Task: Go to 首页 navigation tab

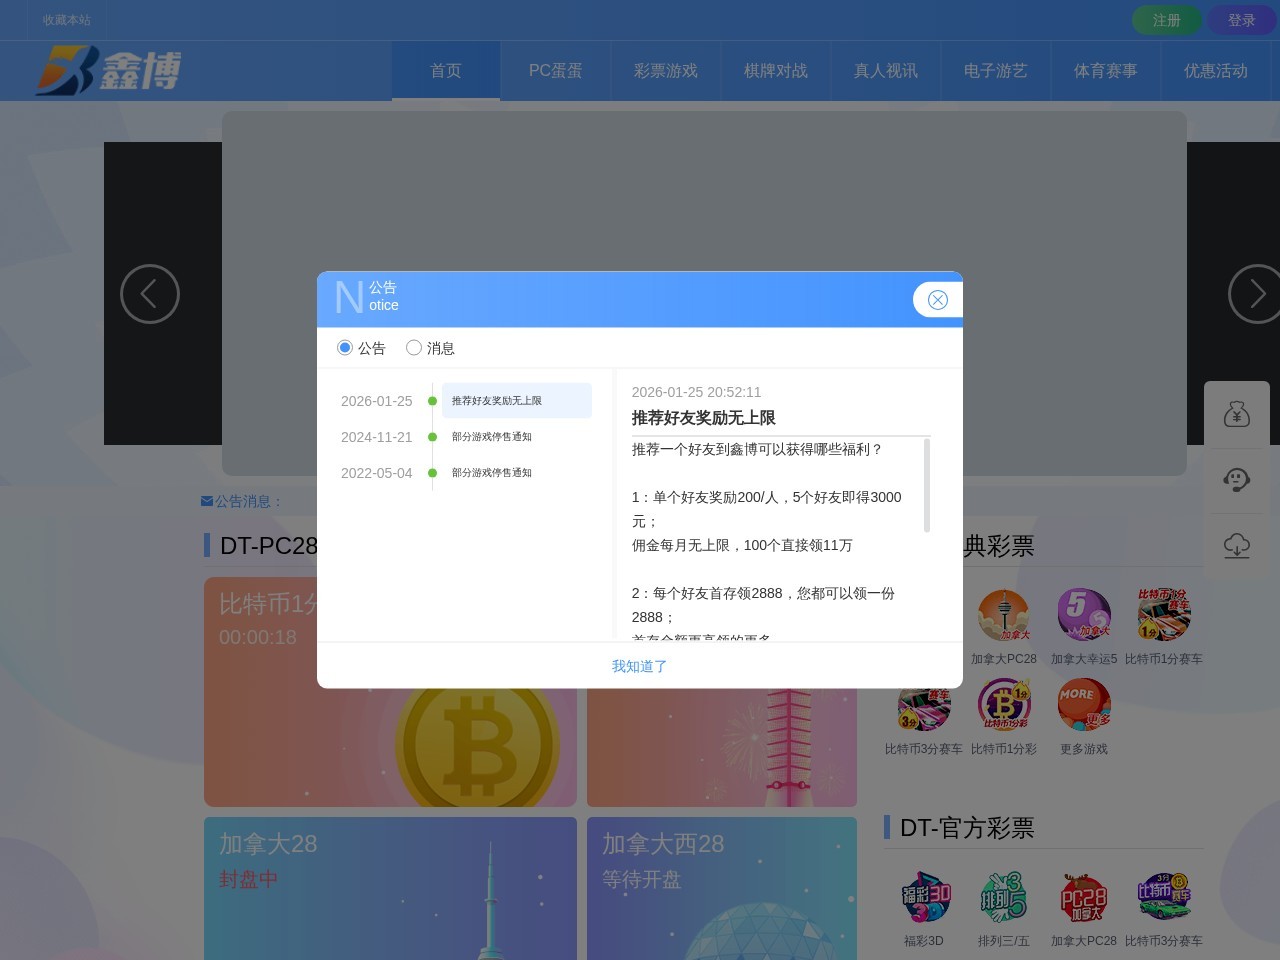Action: [x=446, y=71]
